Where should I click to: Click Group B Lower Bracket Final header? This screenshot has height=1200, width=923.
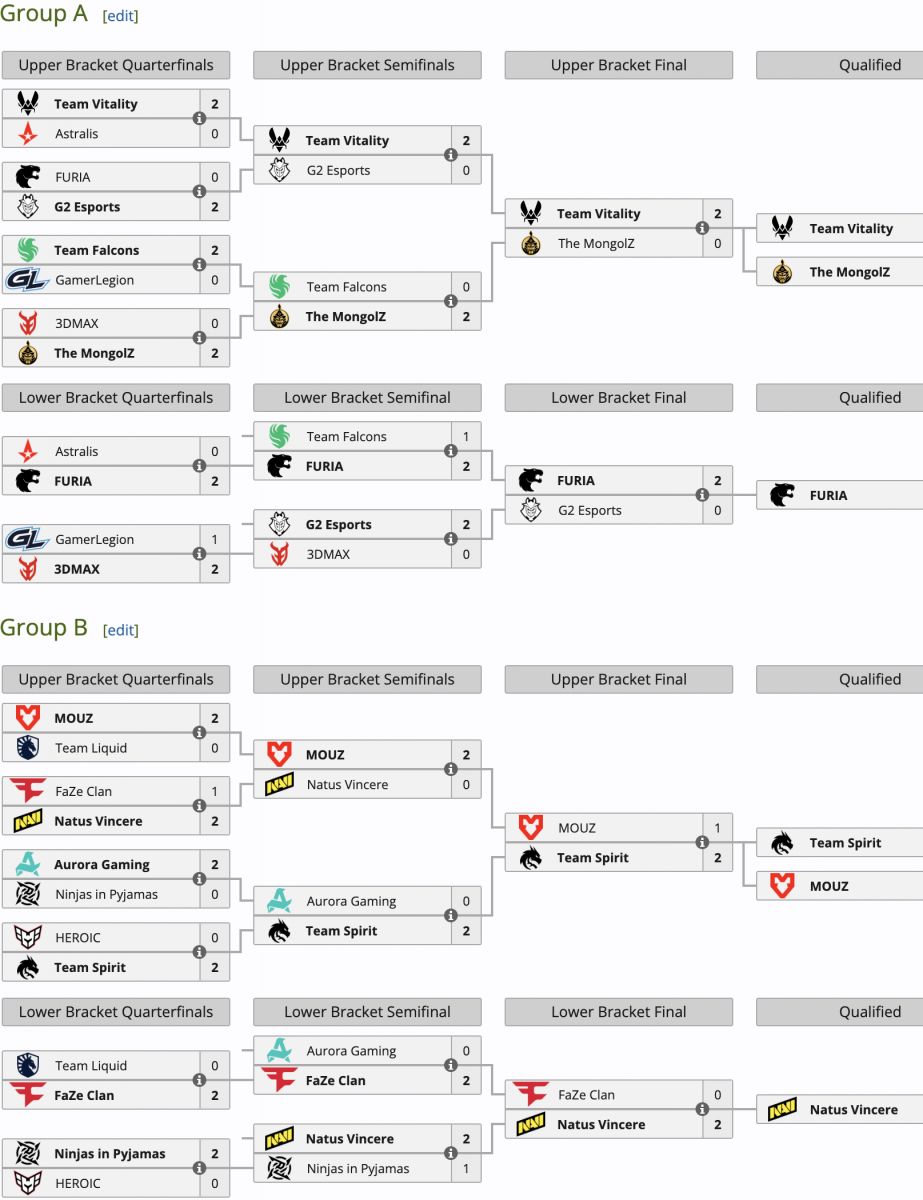pyautogui.click(x=618, y=1011)
